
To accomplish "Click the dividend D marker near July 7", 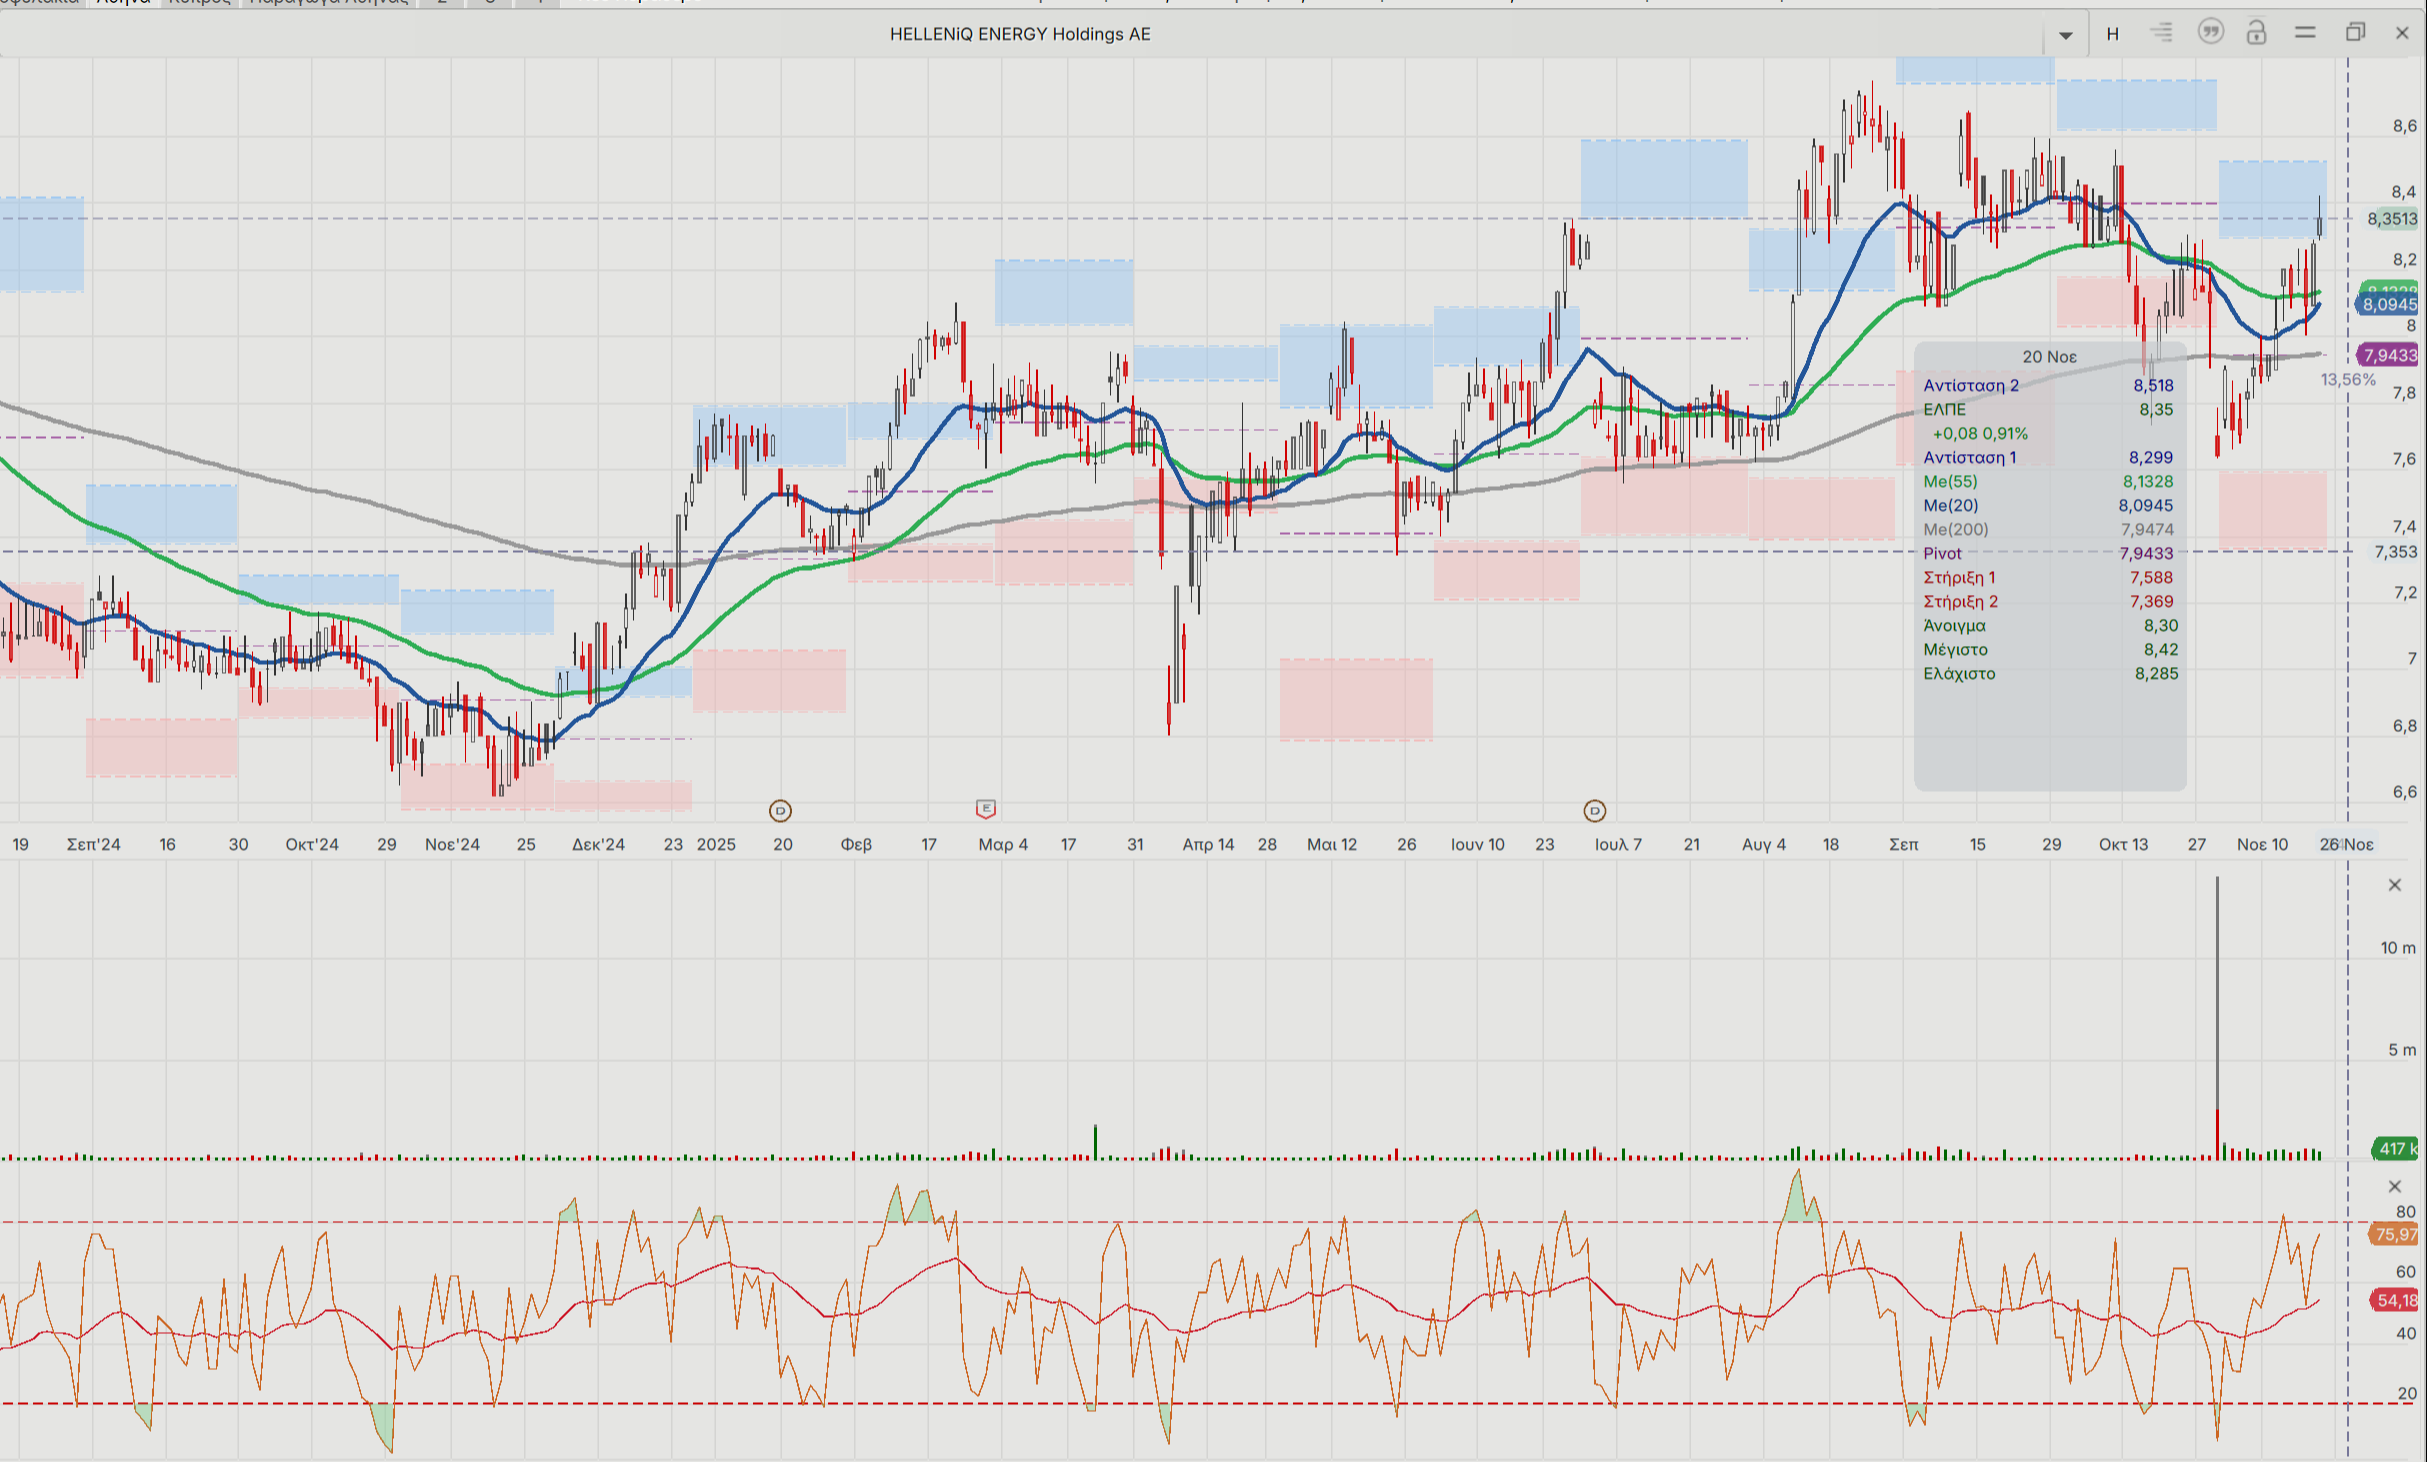I will click(x=1595, y=811).
